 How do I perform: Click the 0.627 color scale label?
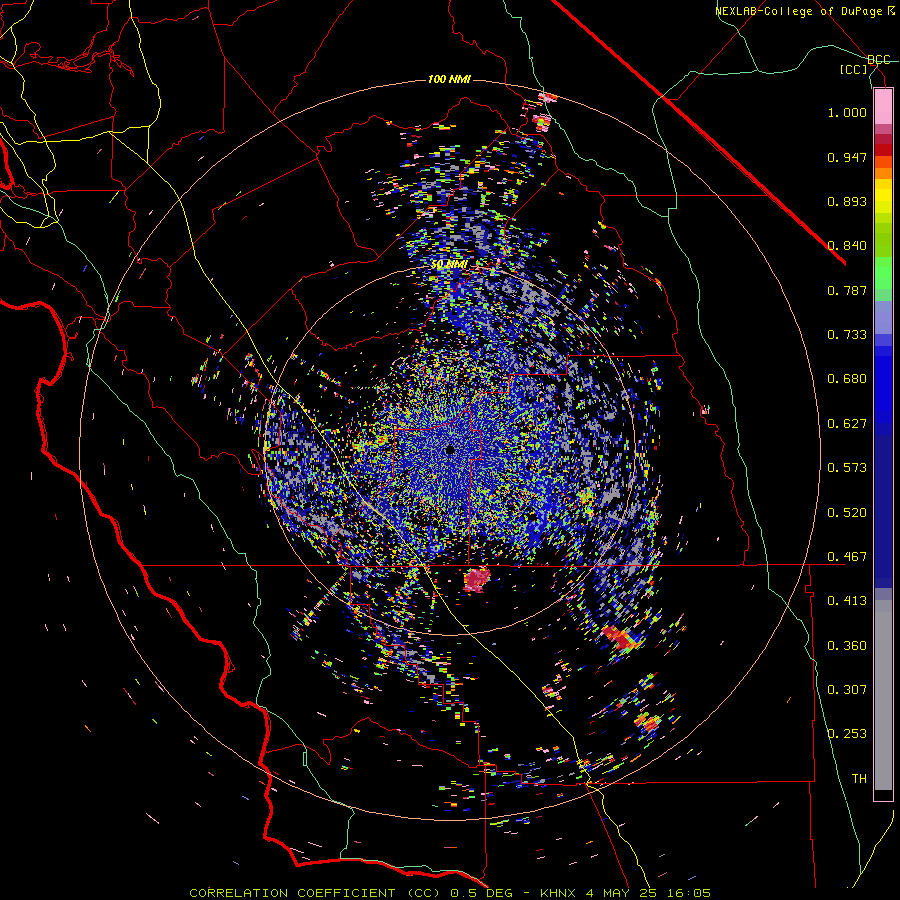point(847,424)
